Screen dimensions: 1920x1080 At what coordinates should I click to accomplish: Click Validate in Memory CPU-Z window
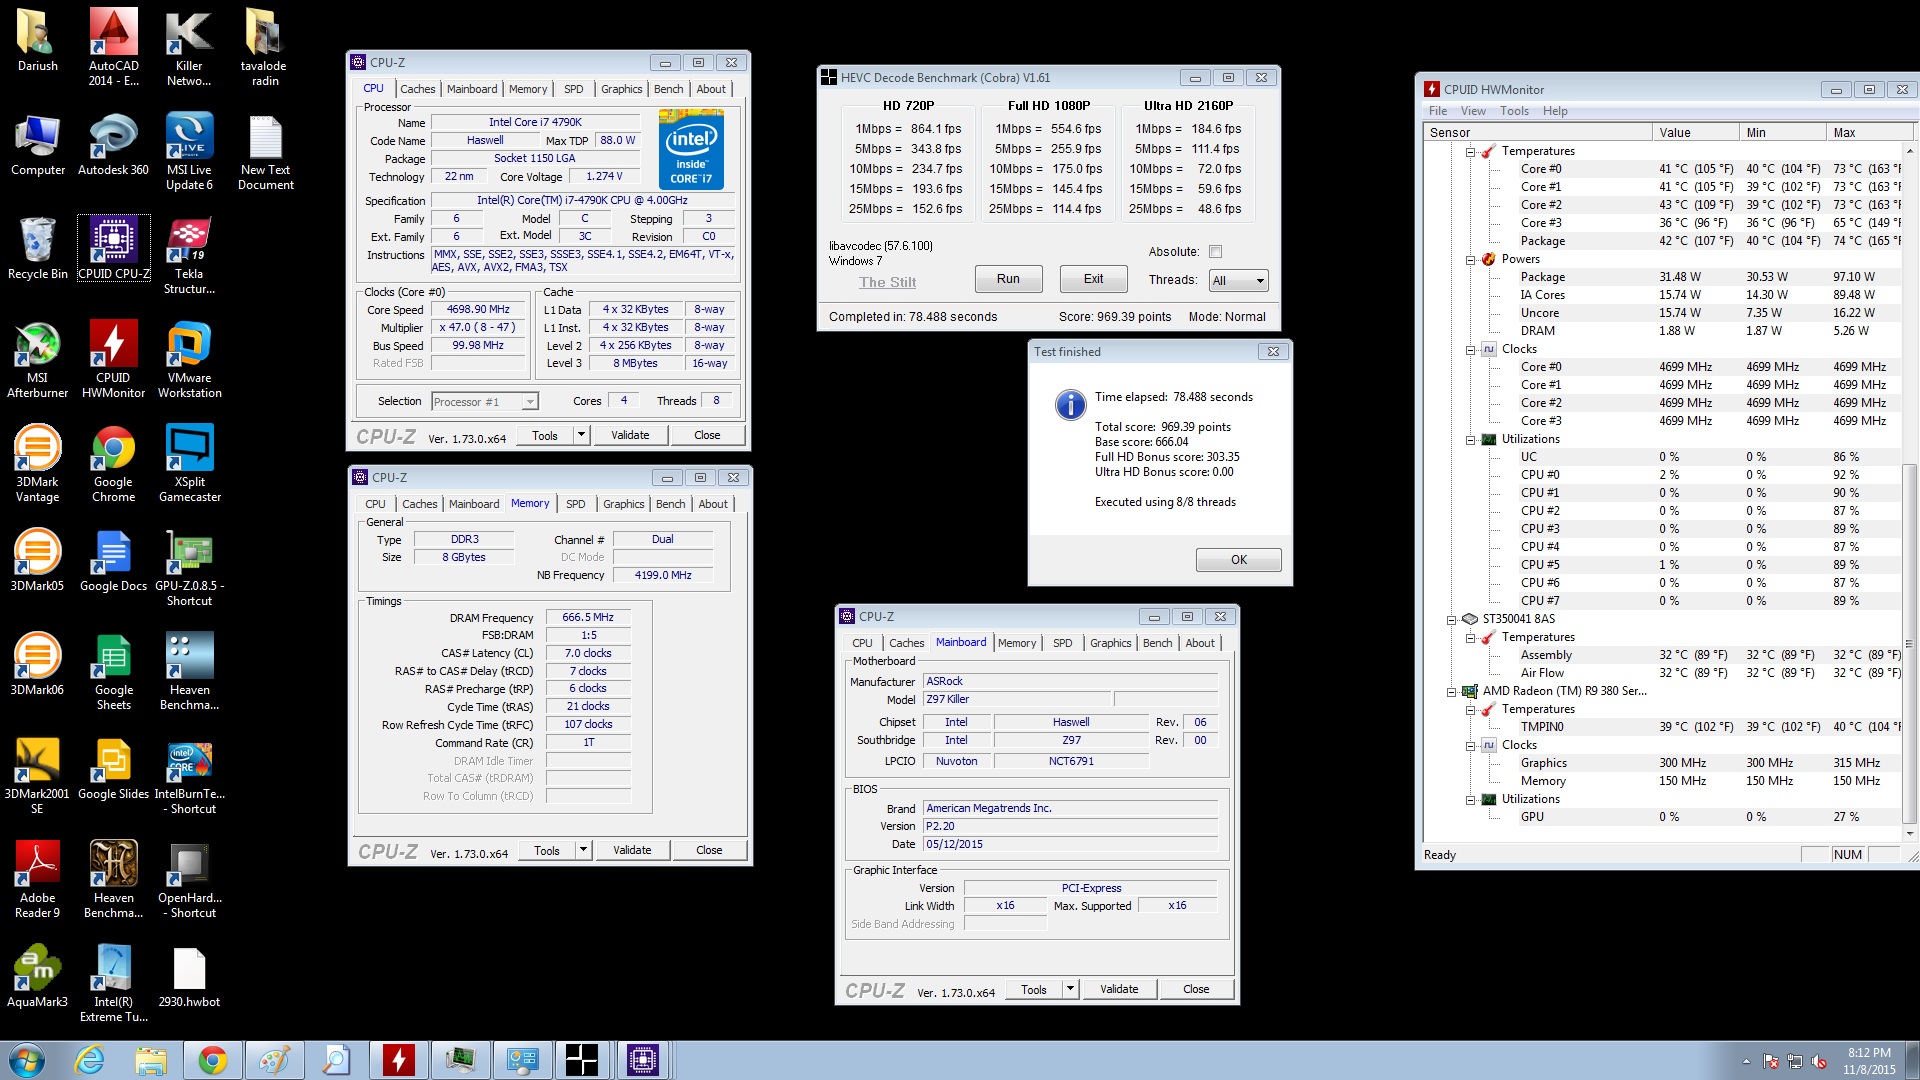click(632, 850)
